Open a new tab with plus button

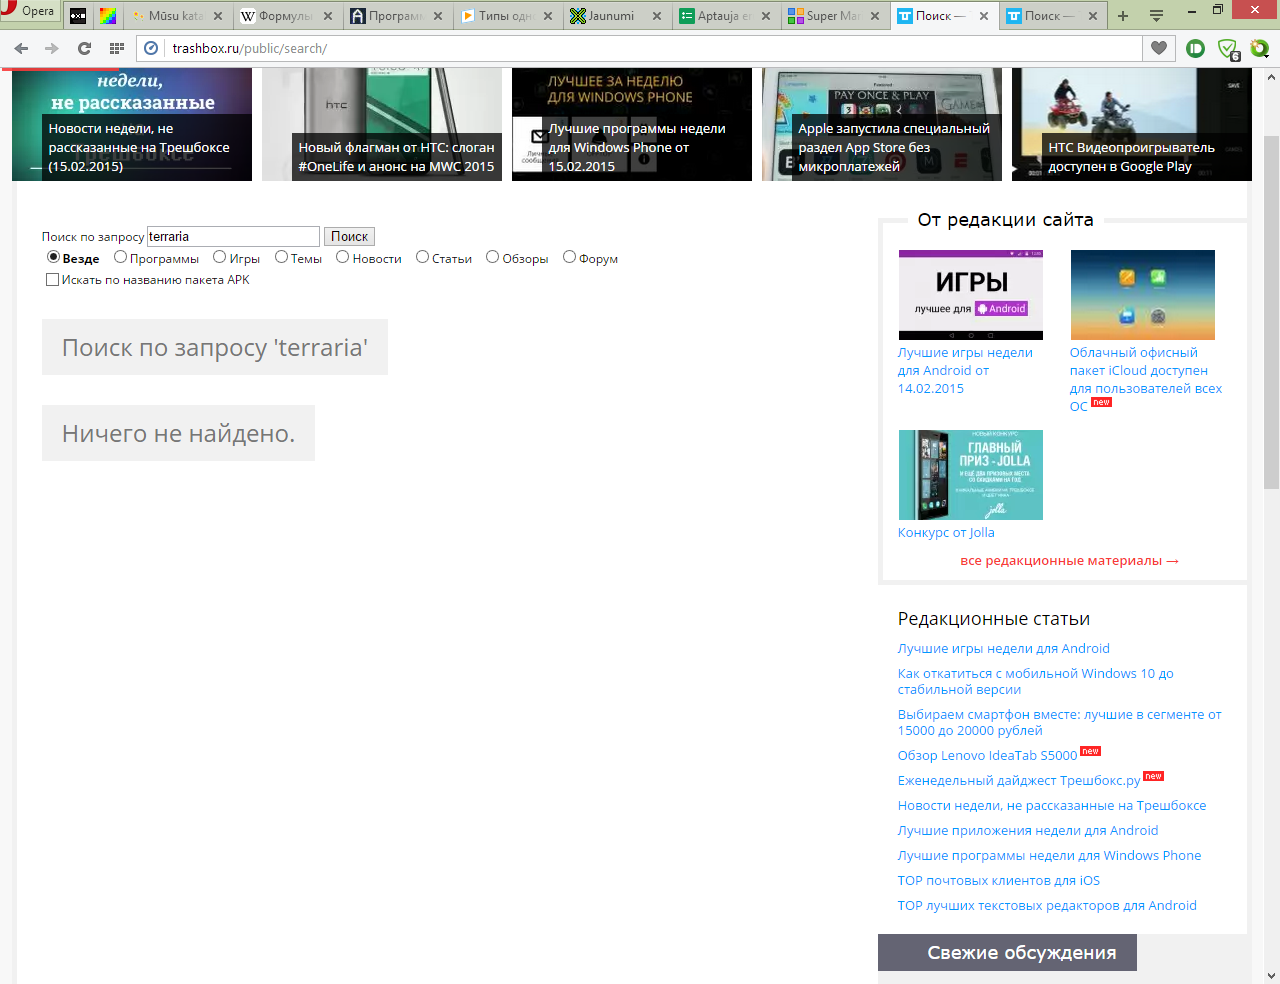(x=1123, y=16)
